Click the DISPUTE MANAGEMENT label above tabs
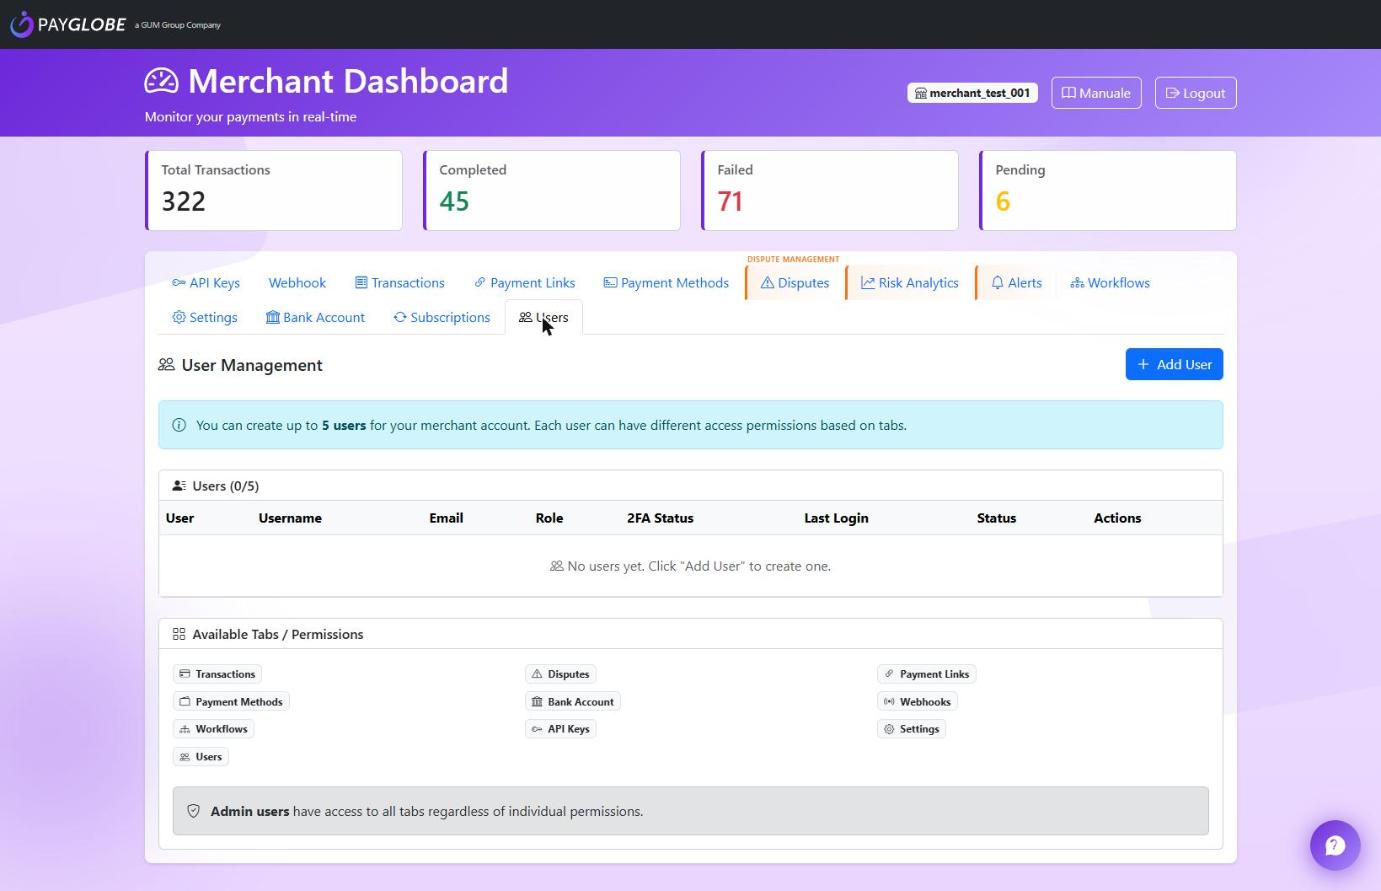Viewport: 1381px width, 891px height. coord(793,259)
